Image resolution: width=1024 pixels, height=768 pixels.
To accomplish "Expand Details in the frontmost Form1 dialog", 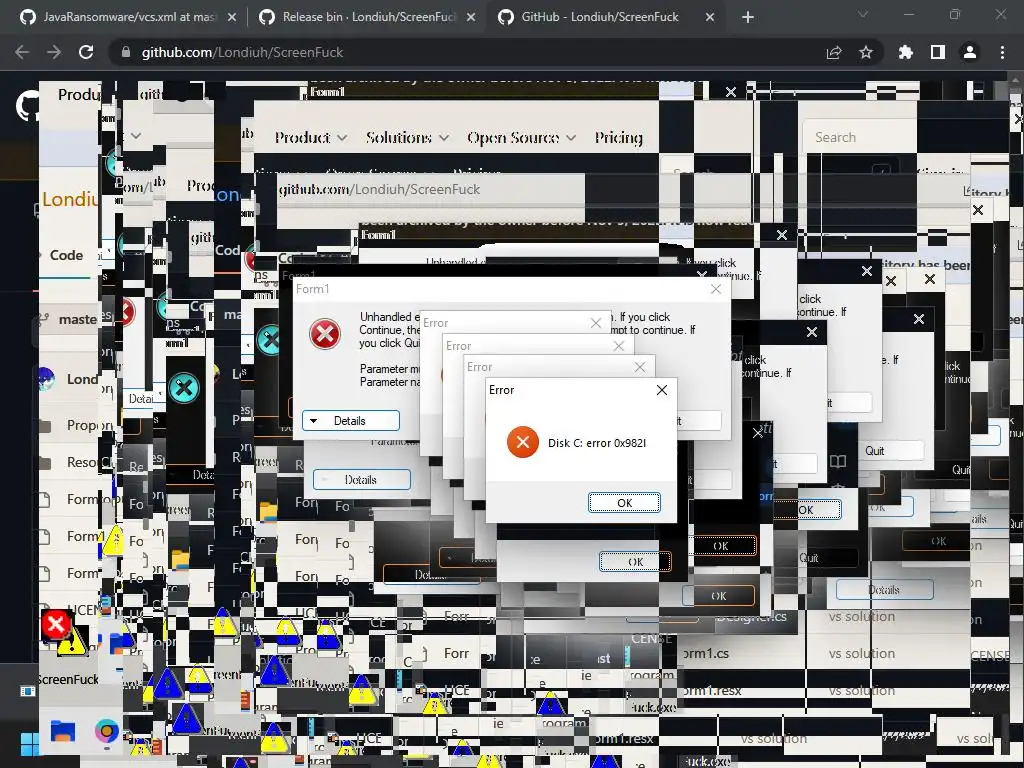I will tap(351, 421).
